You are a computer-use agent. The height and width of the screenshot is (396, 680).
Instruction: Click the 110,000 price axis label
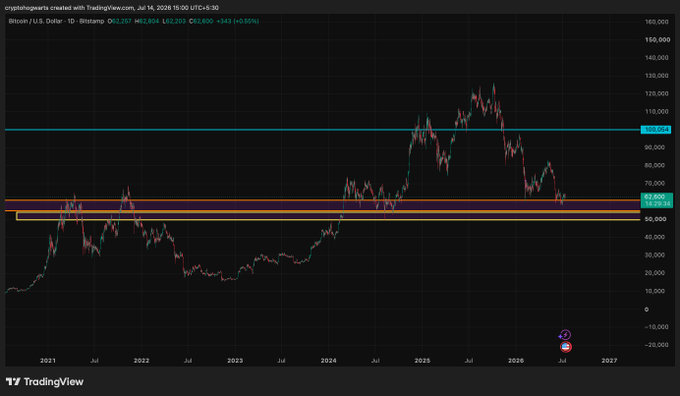[x=656, y=111]
